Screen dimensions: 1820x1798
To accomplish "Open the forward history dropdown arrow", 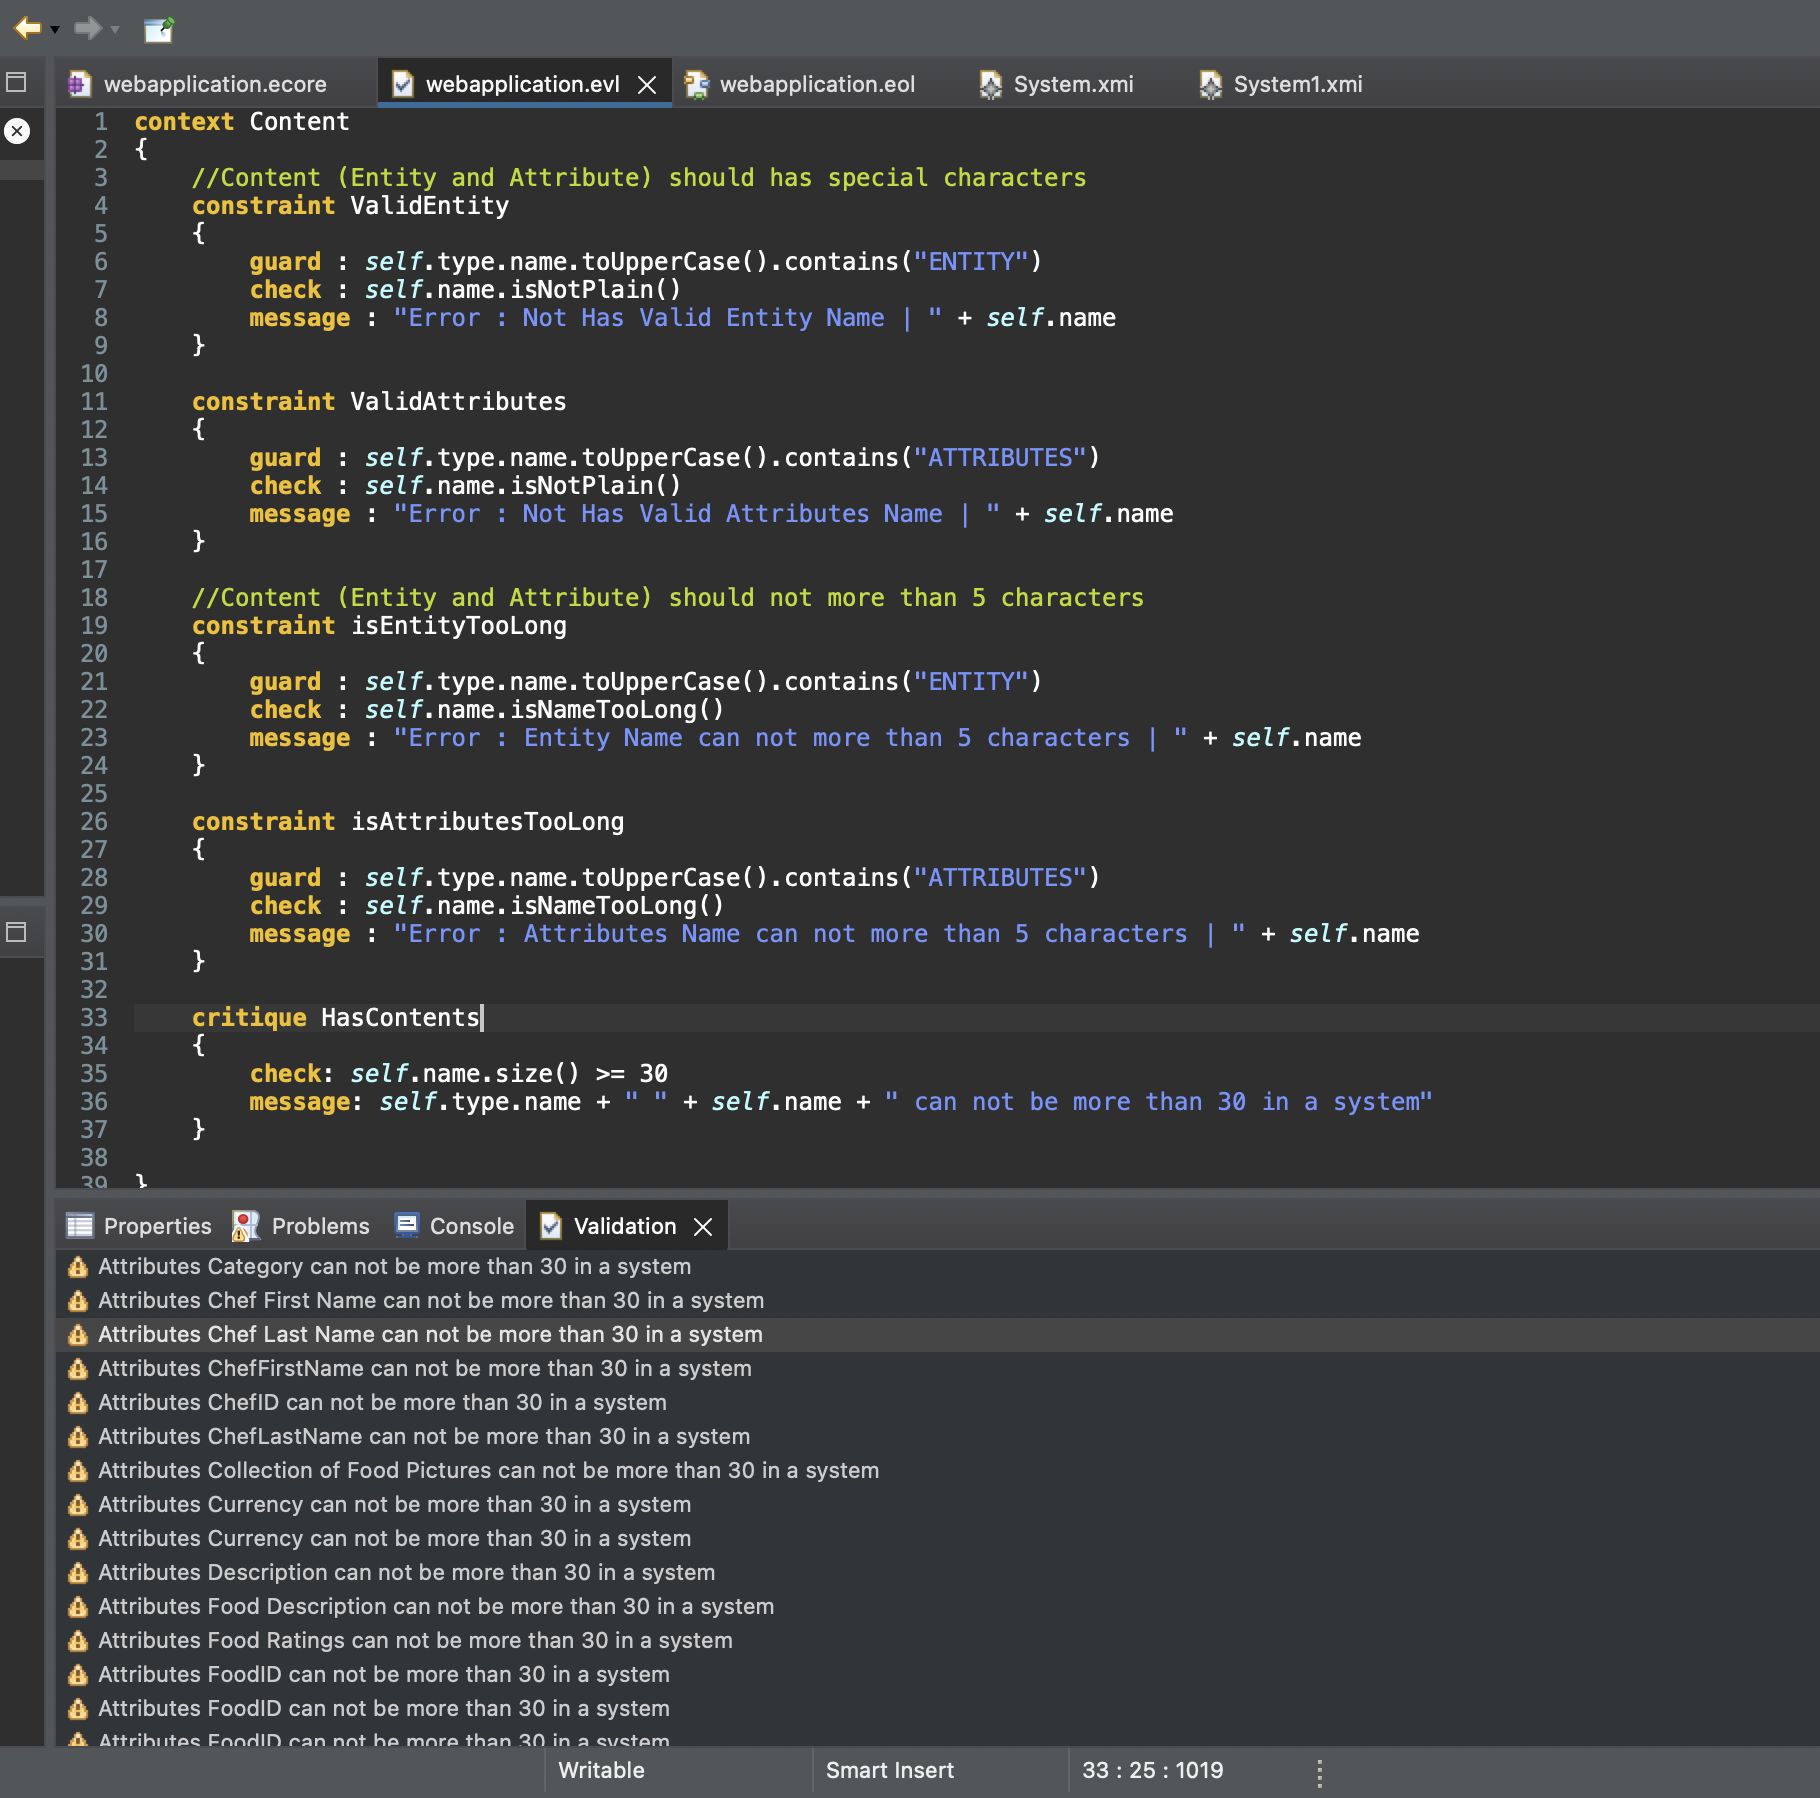I will (x=115, y=29).
